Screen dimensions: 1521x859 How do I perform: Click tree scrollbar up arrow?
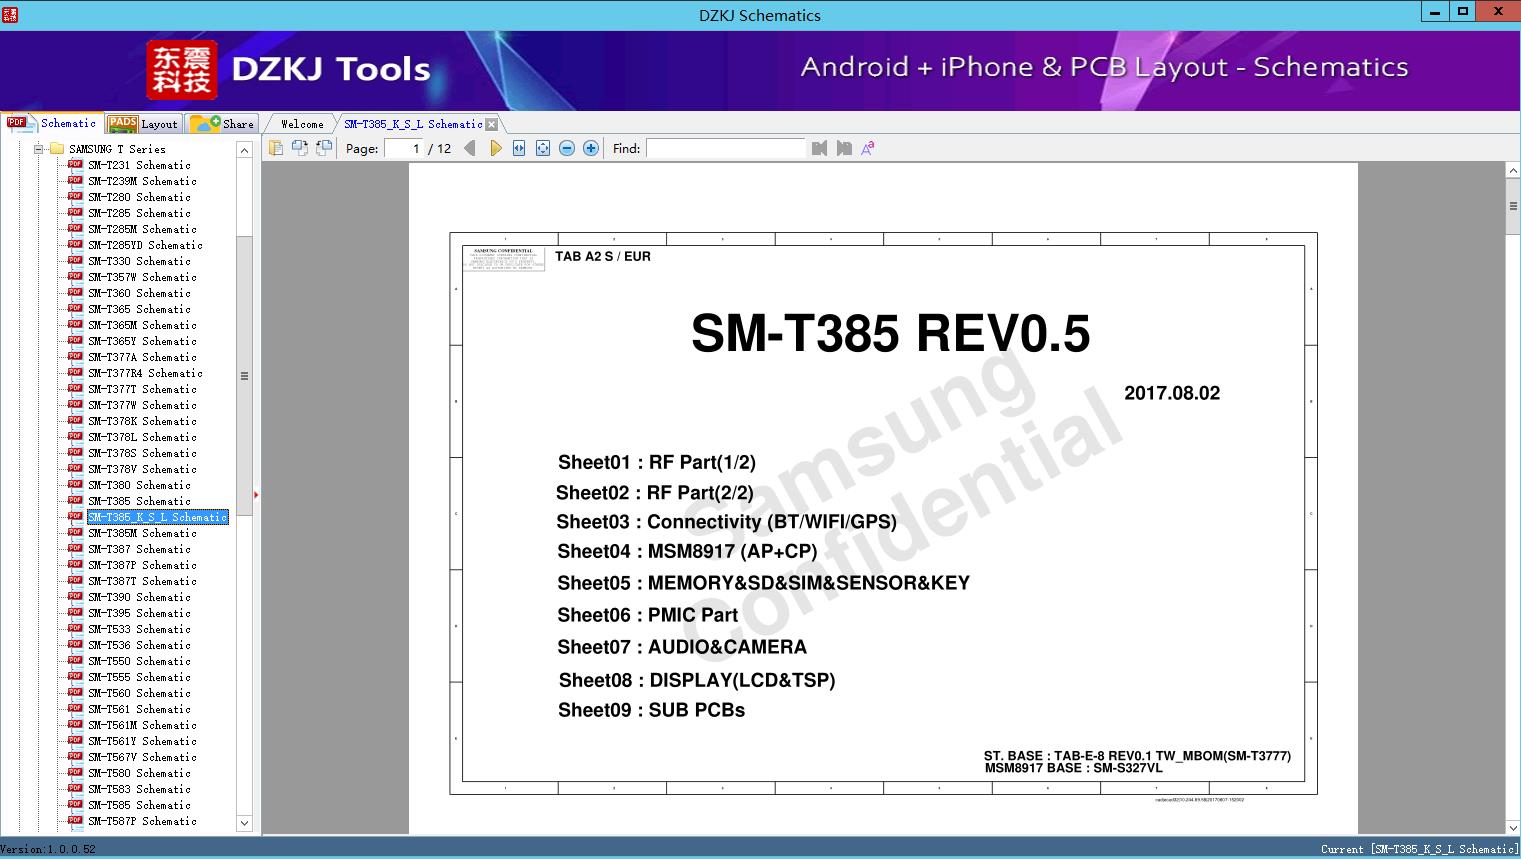click(244, 150)
